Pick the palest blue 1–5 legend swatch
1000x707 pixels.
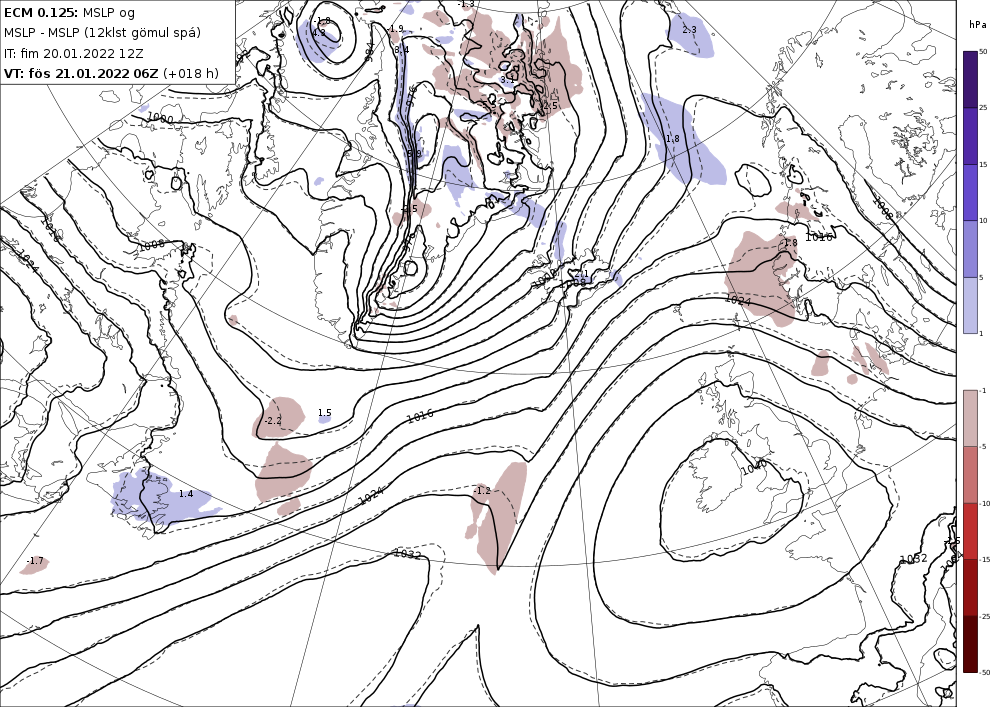[970, 305]
